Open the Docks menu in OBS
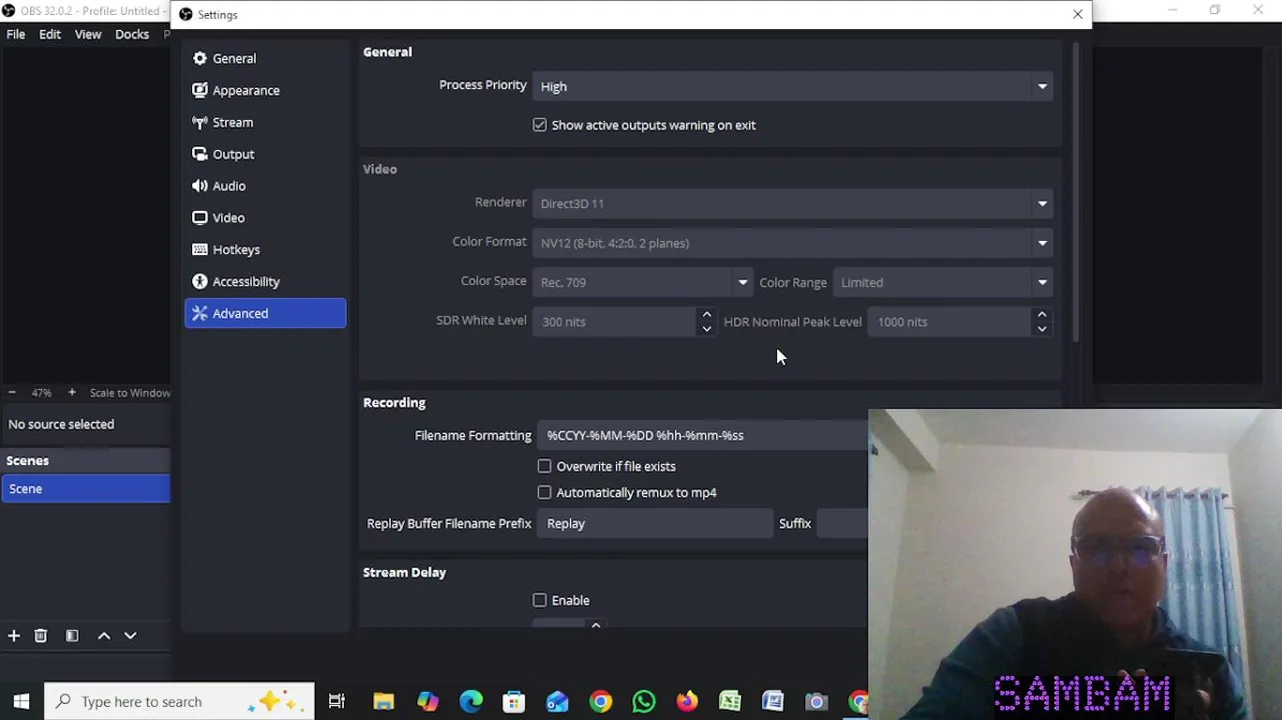Viewport: 1282px width, 720px height. [132, 34]
